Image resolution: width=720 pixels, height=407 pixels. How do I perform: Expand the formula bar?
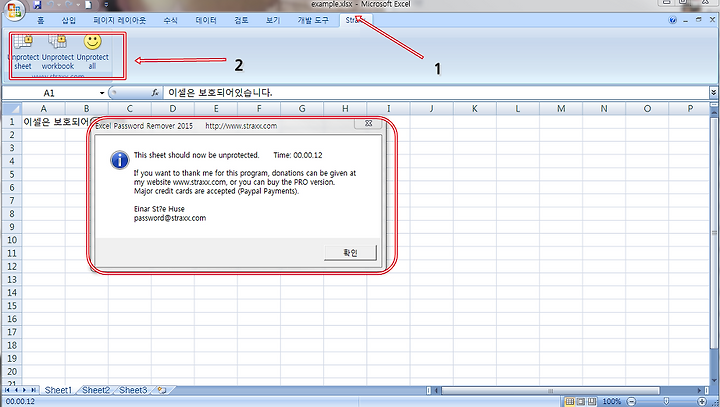714,93
